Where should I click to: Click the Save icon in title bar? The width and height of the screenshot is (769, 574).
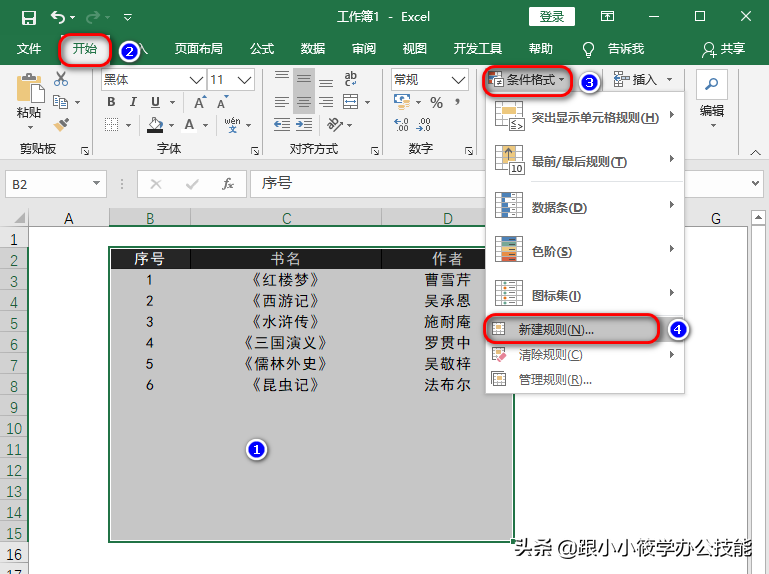pos(29,18)
